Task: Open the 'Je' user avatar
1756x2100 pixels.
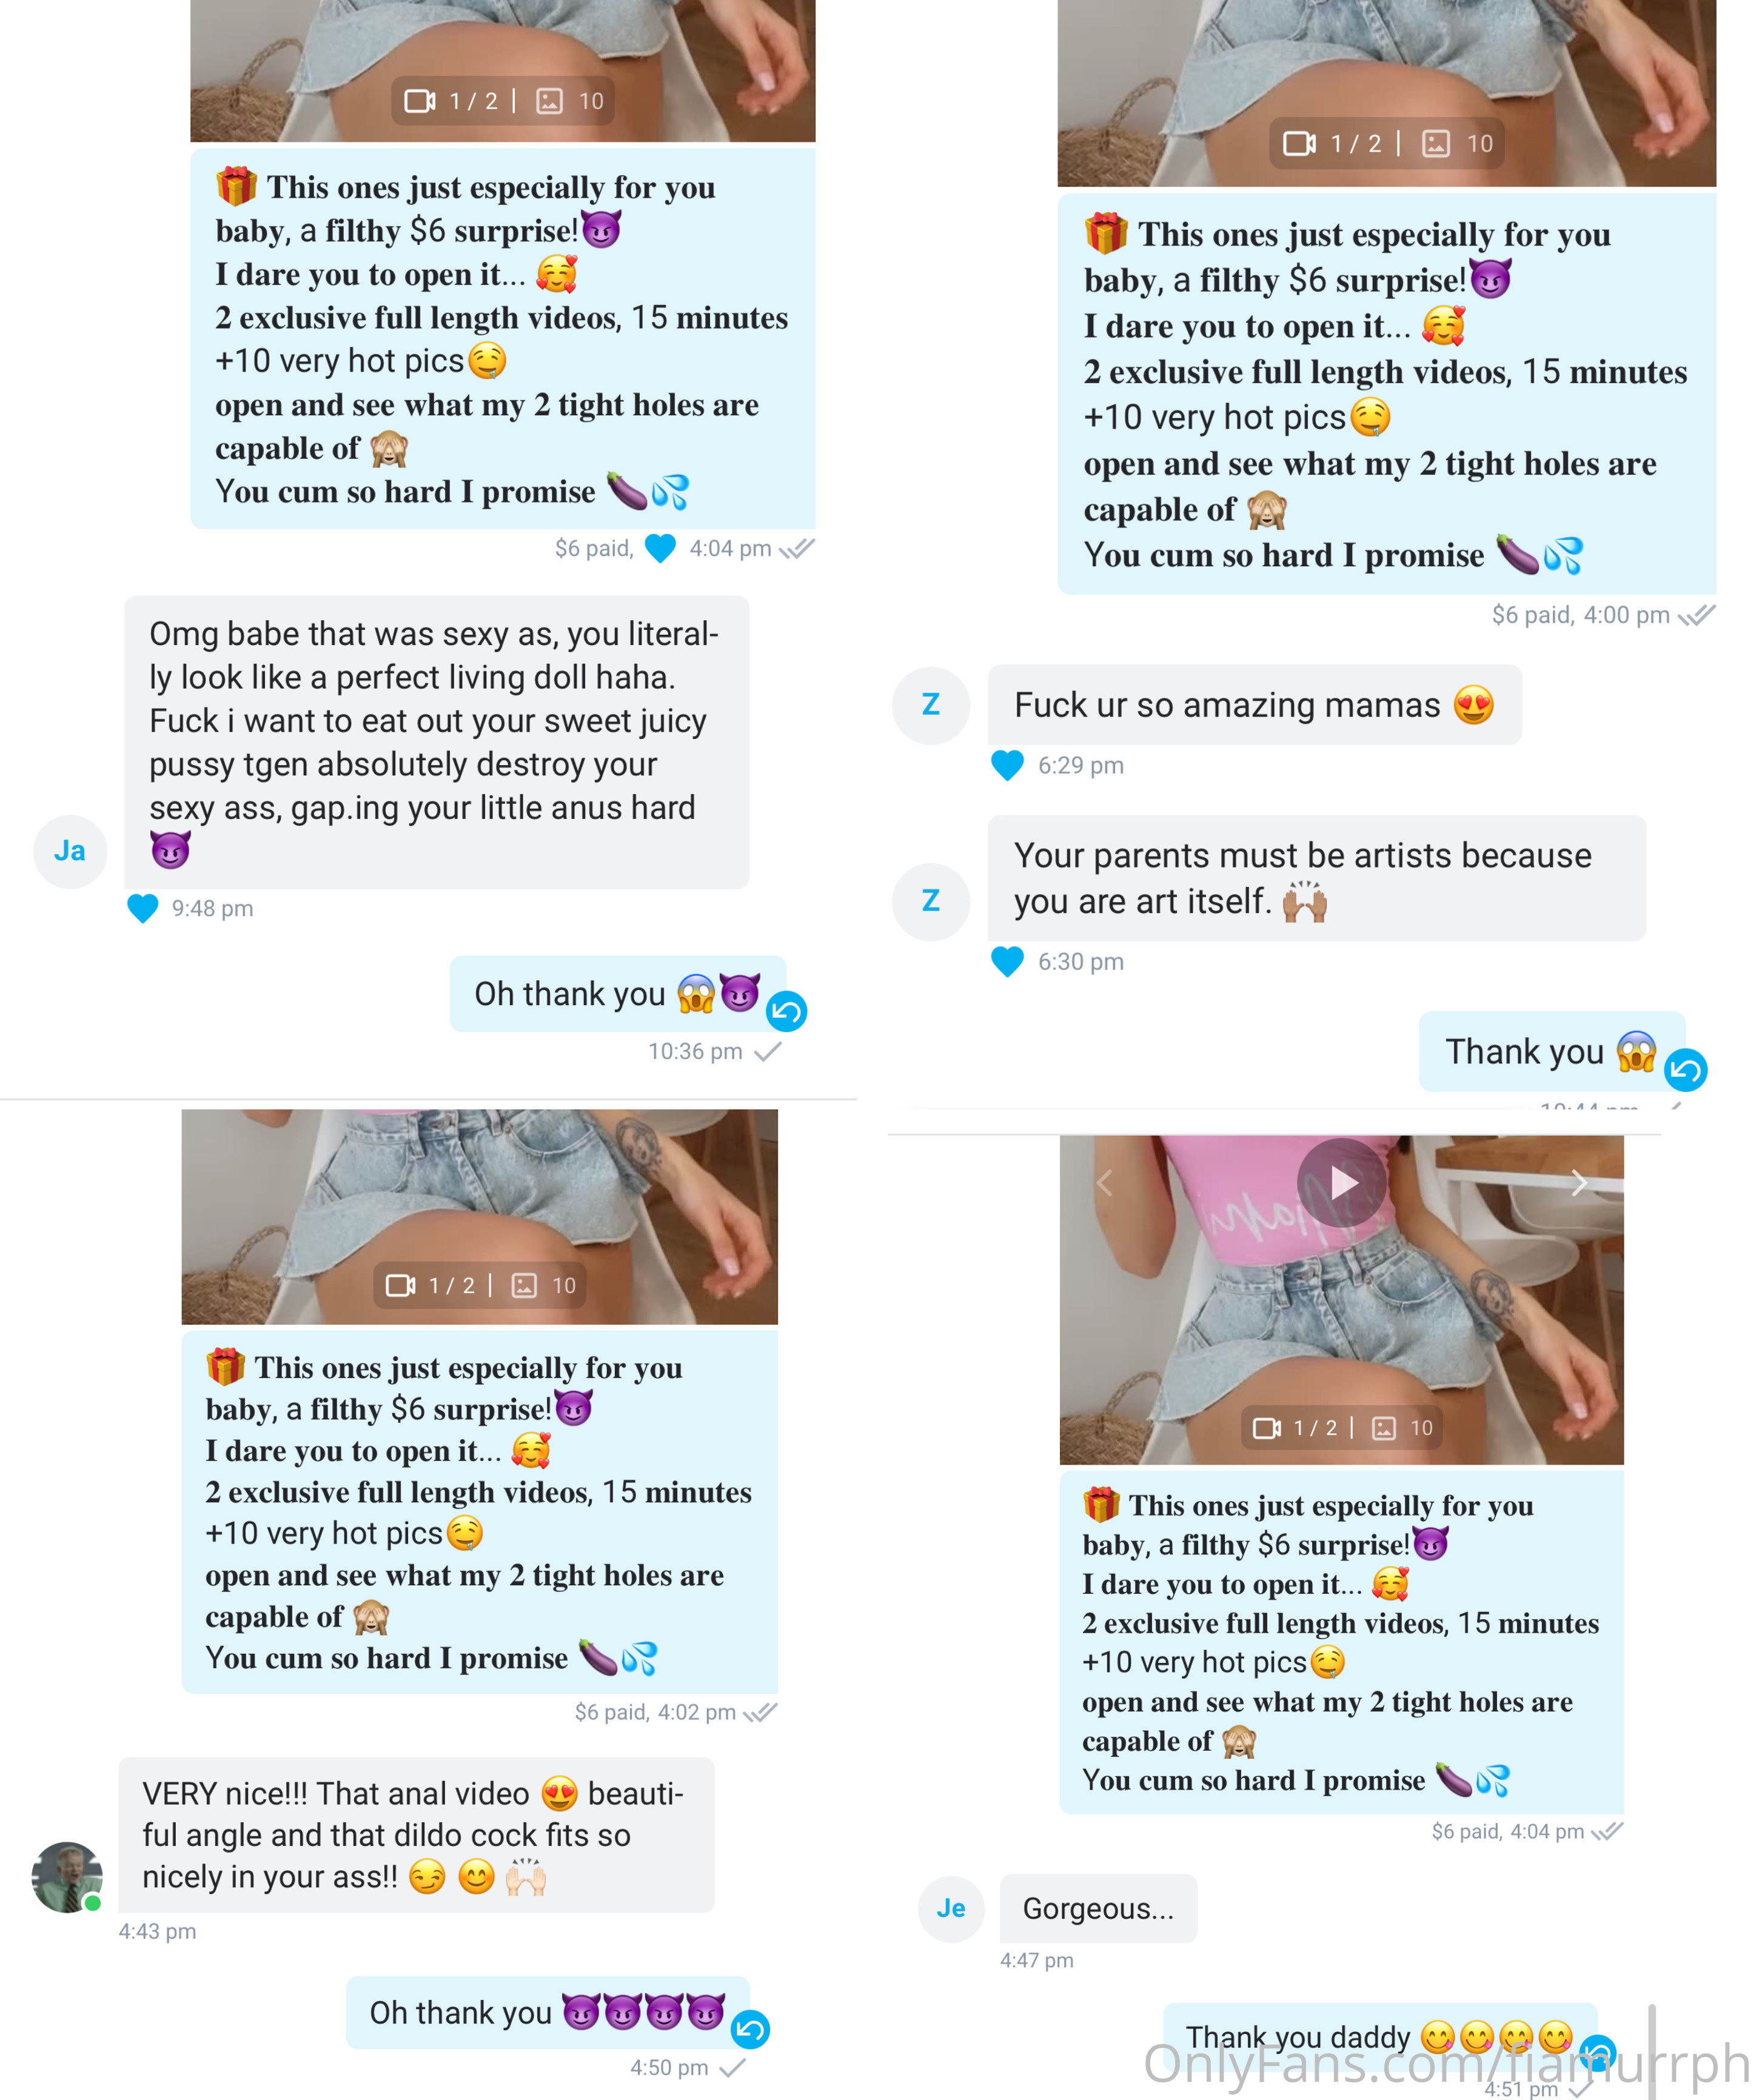Action: [x=951, y=1908]
